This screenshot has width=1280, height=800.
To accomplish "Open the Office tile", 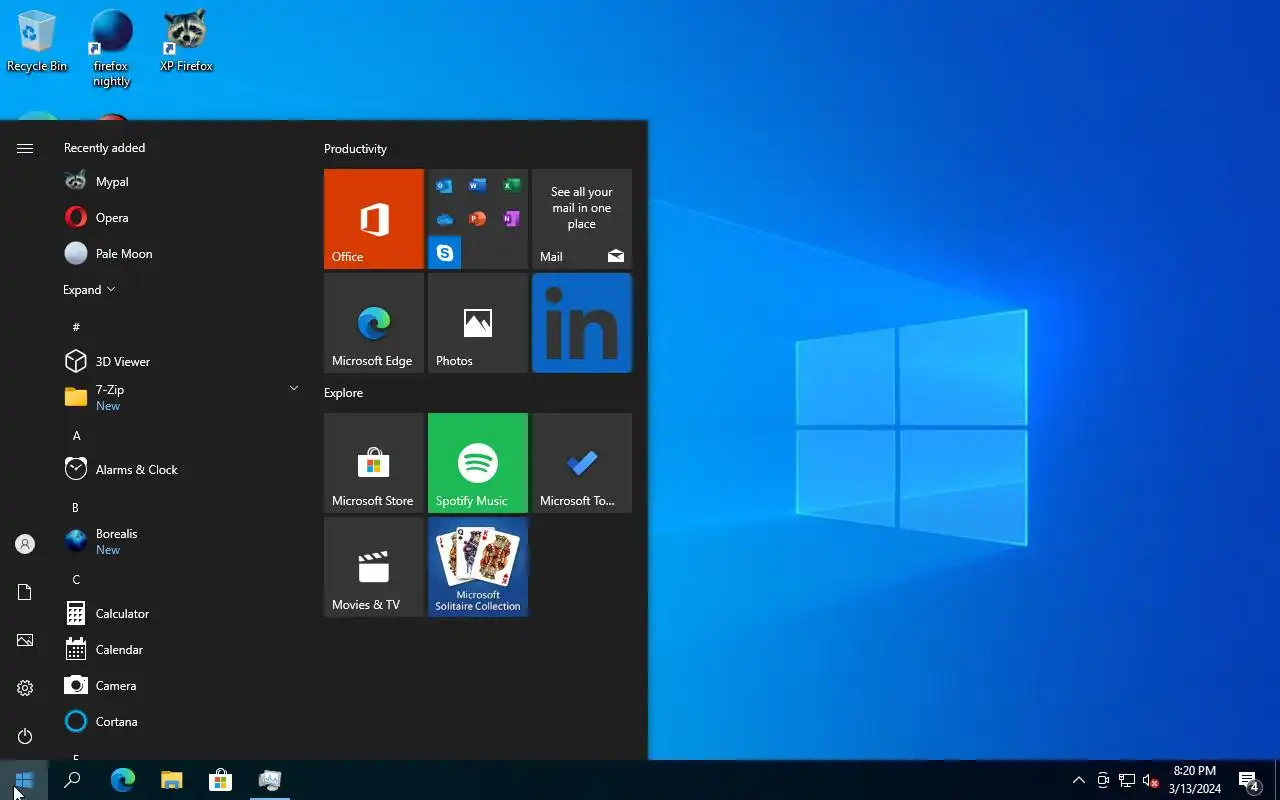I will point(374,219).
